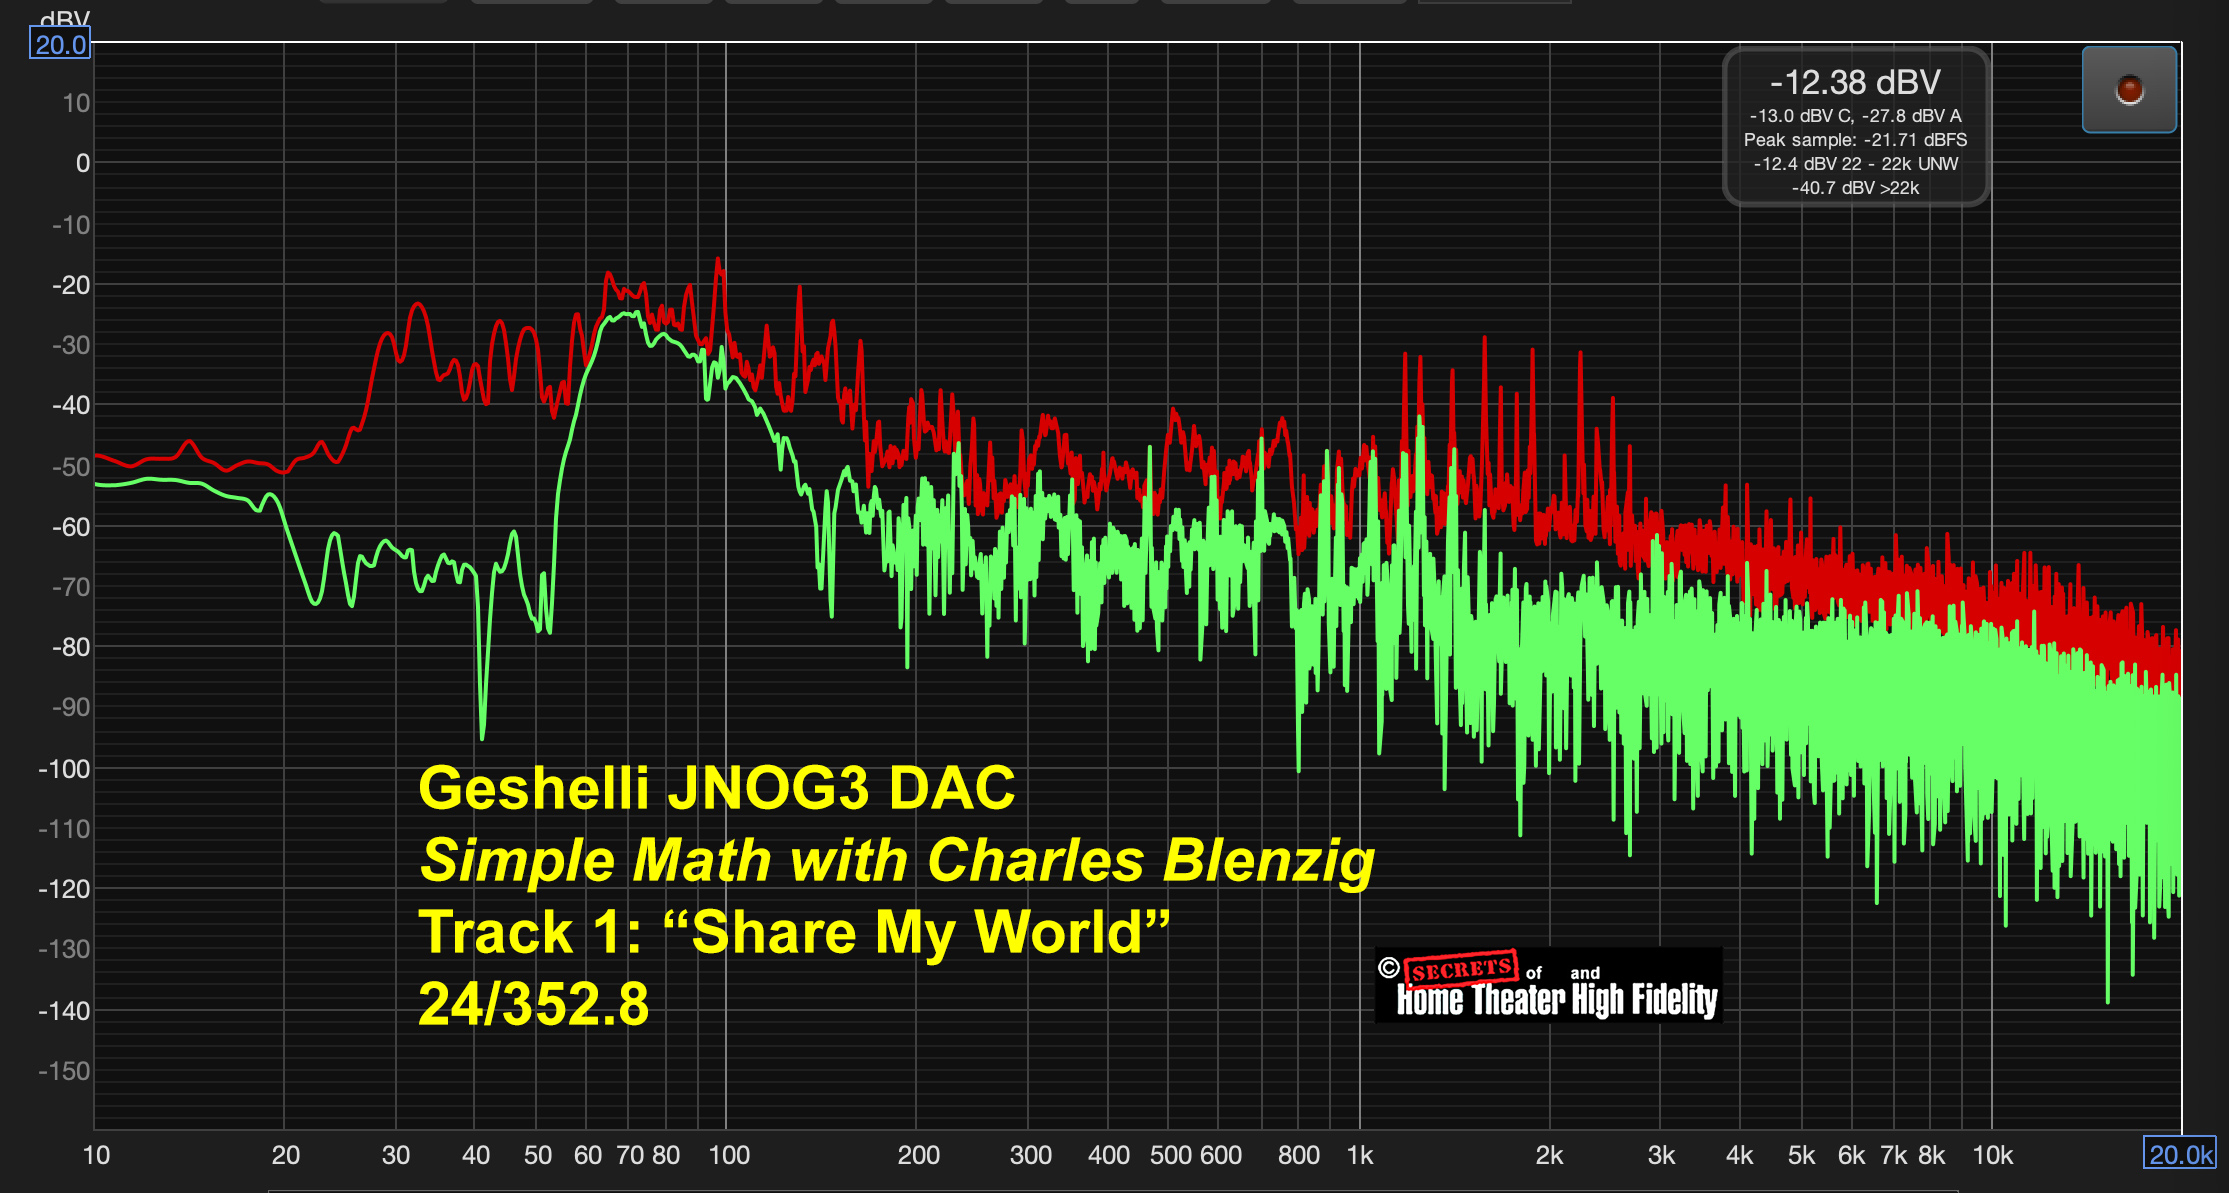Click the 2k frequency axis label

(x=1549, y=1155)
